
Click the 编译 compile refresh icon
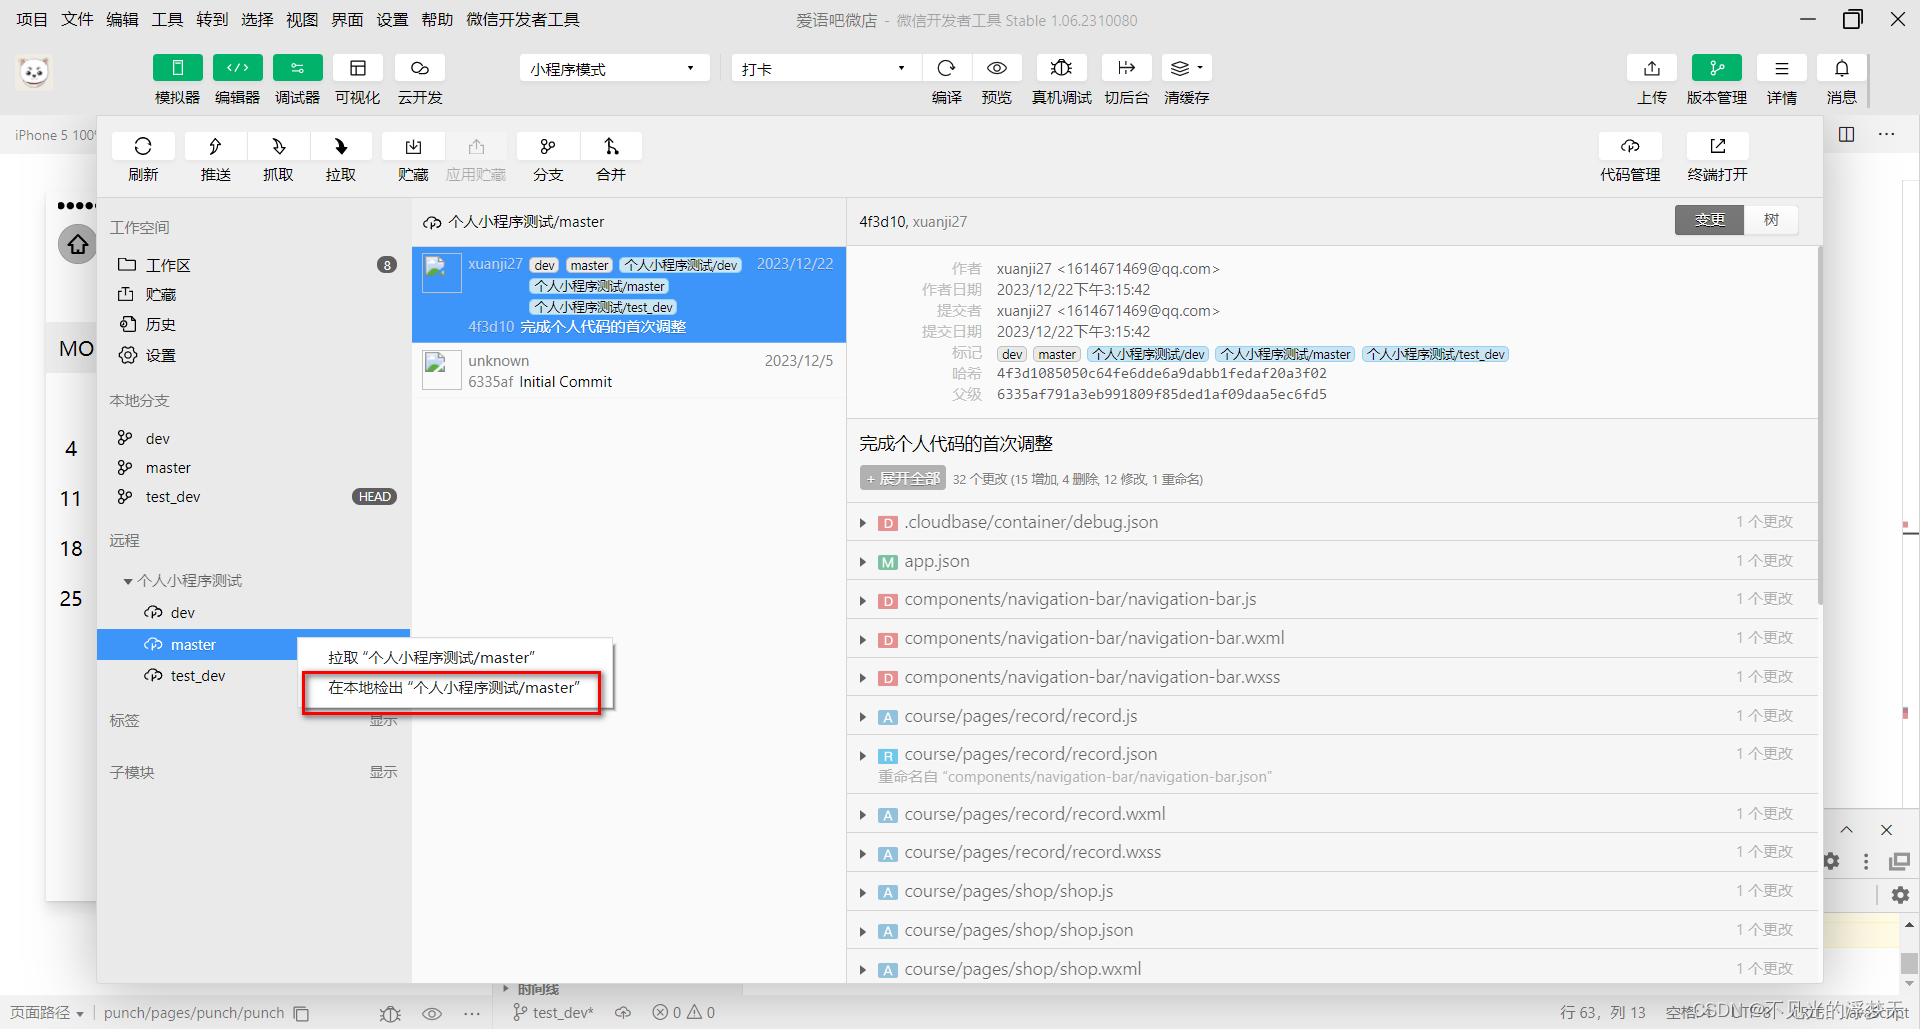tap(946, 68)
